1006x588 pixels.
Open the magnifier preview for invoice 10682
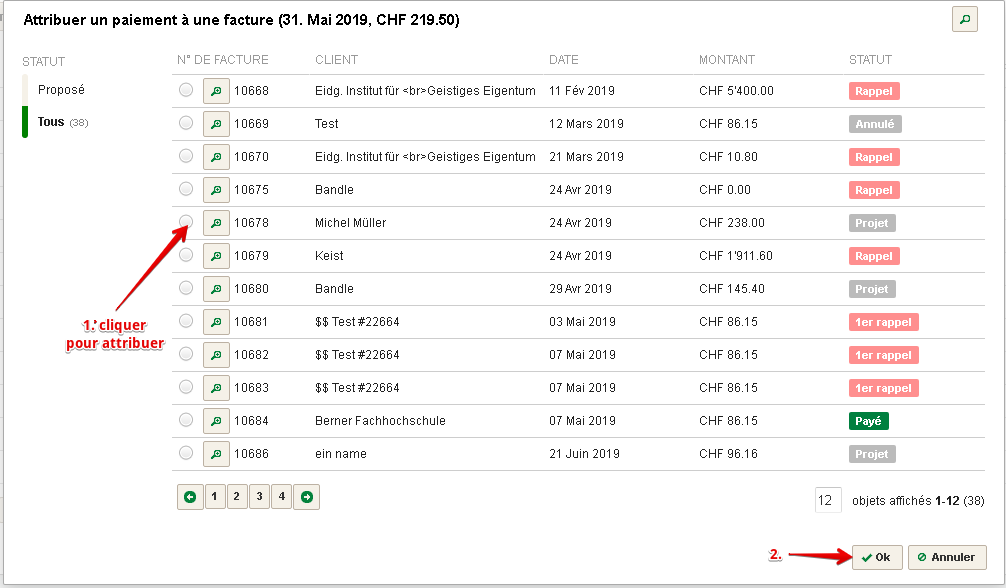(x=216, y=355)
